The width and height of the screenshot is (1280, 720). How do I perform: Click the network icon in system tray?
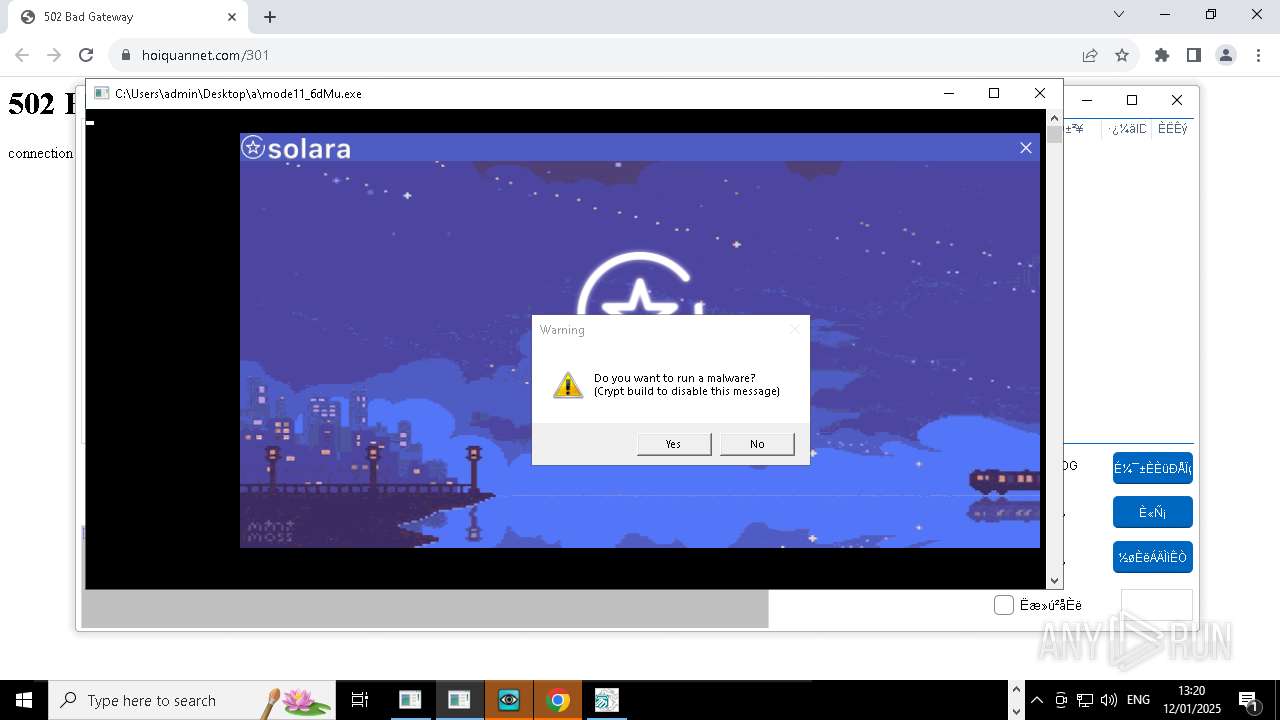tap(1084, 700)
